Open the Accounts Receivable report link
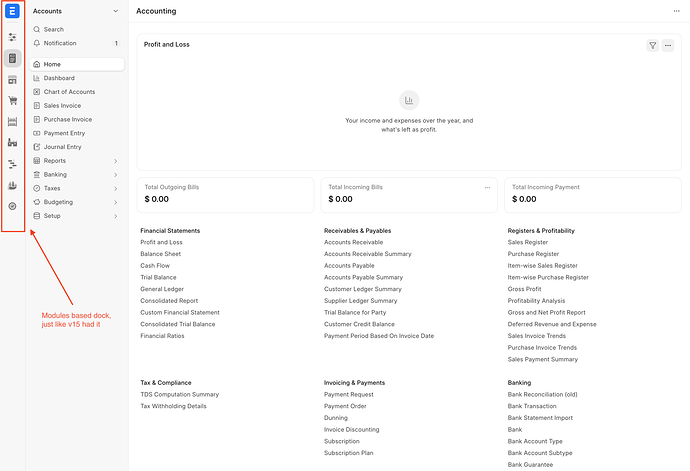 coord(353,242)
